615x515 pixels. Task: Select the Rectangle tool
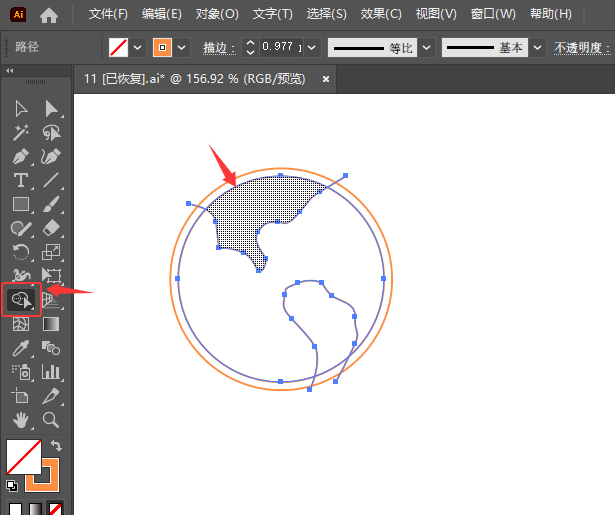coord(21,204)
